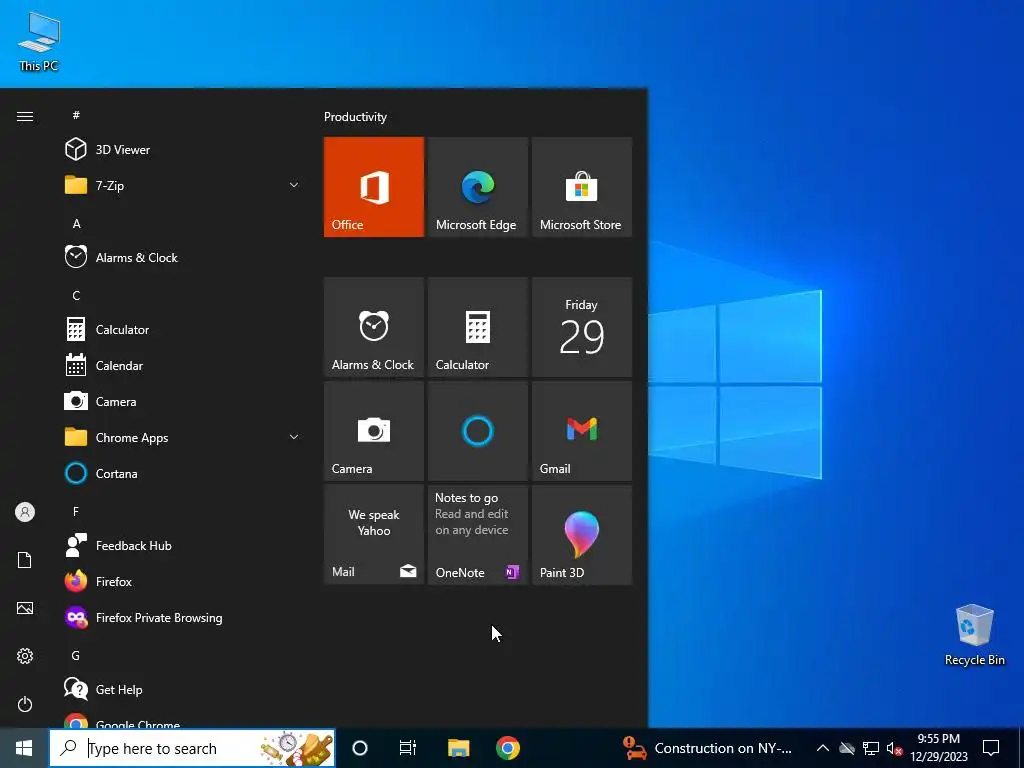Open the Cortana tile
Image resolution: width=1024 pixels, height=768 pixels.
coord(477,431)
